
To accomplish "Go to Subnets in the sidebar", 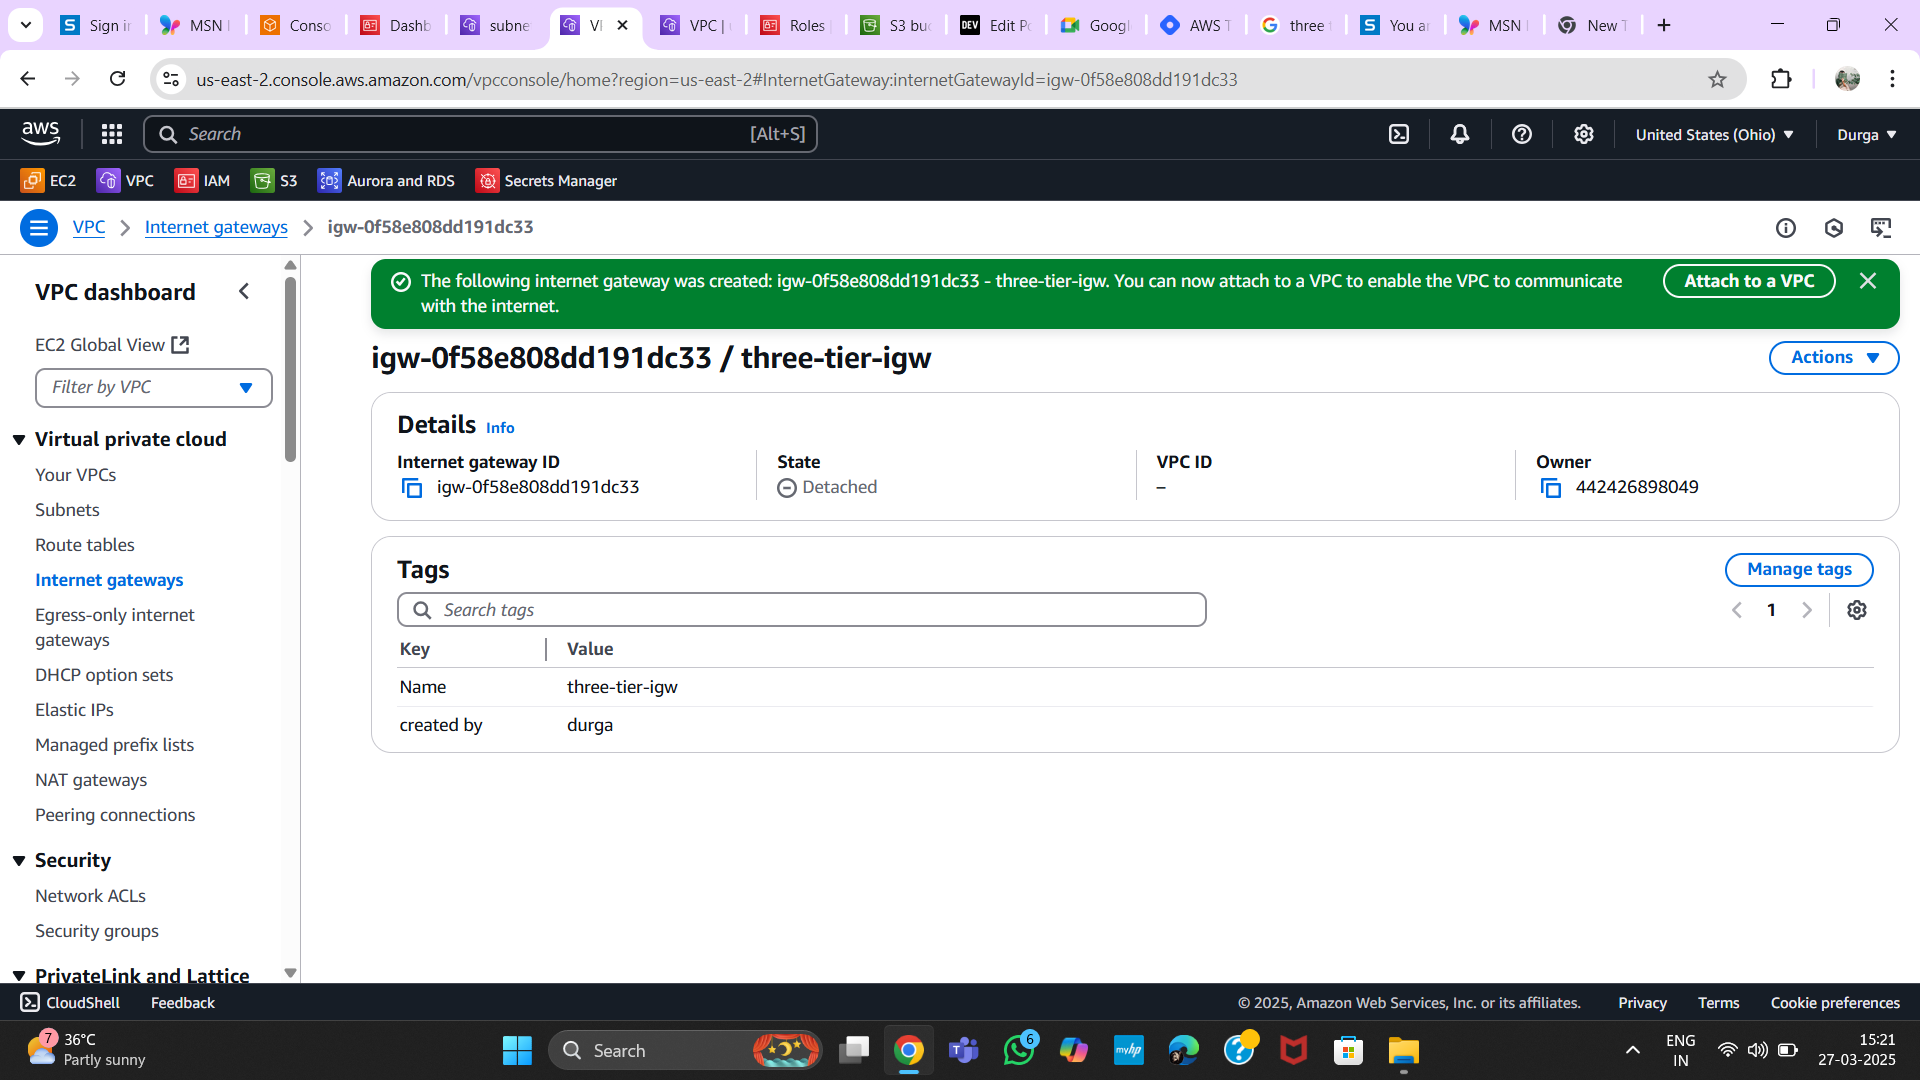I will [x=67, y=510].
